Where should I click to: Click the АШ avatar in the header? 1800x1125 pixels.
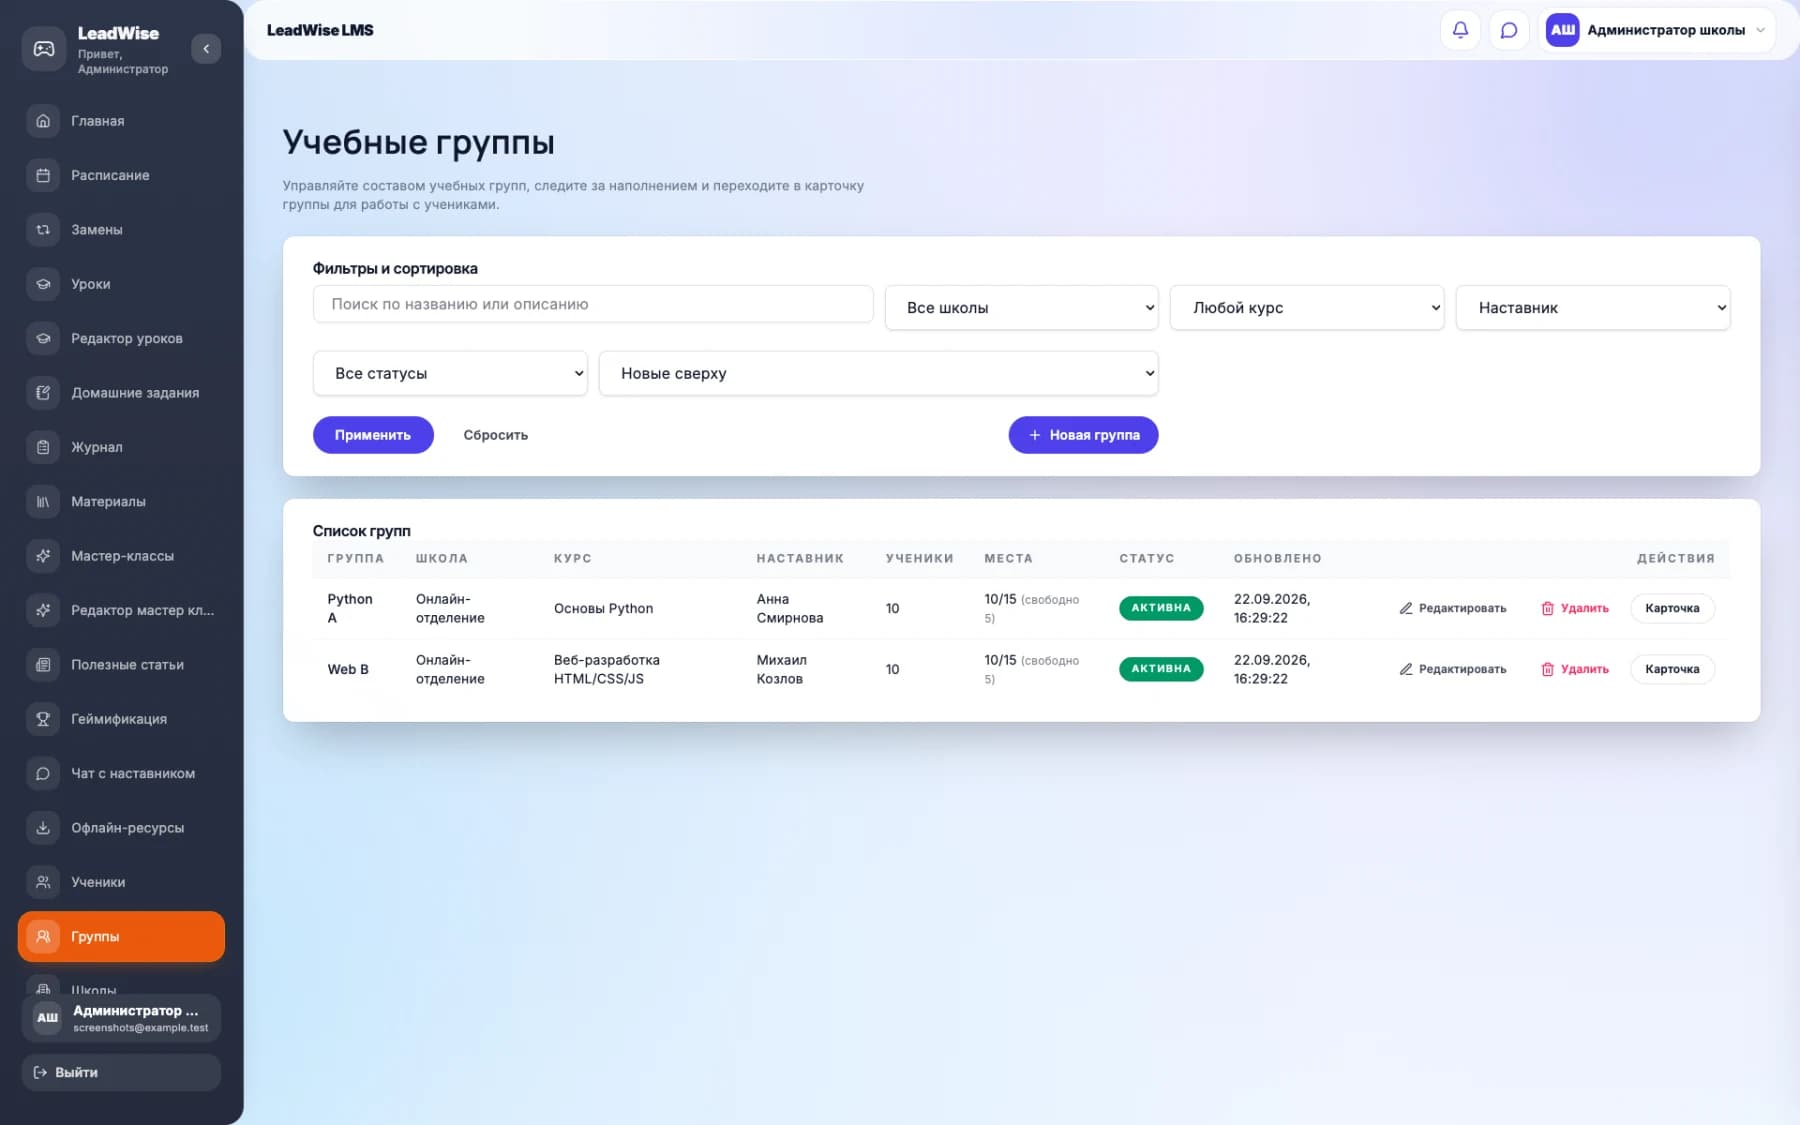(x=1563, y=30)
